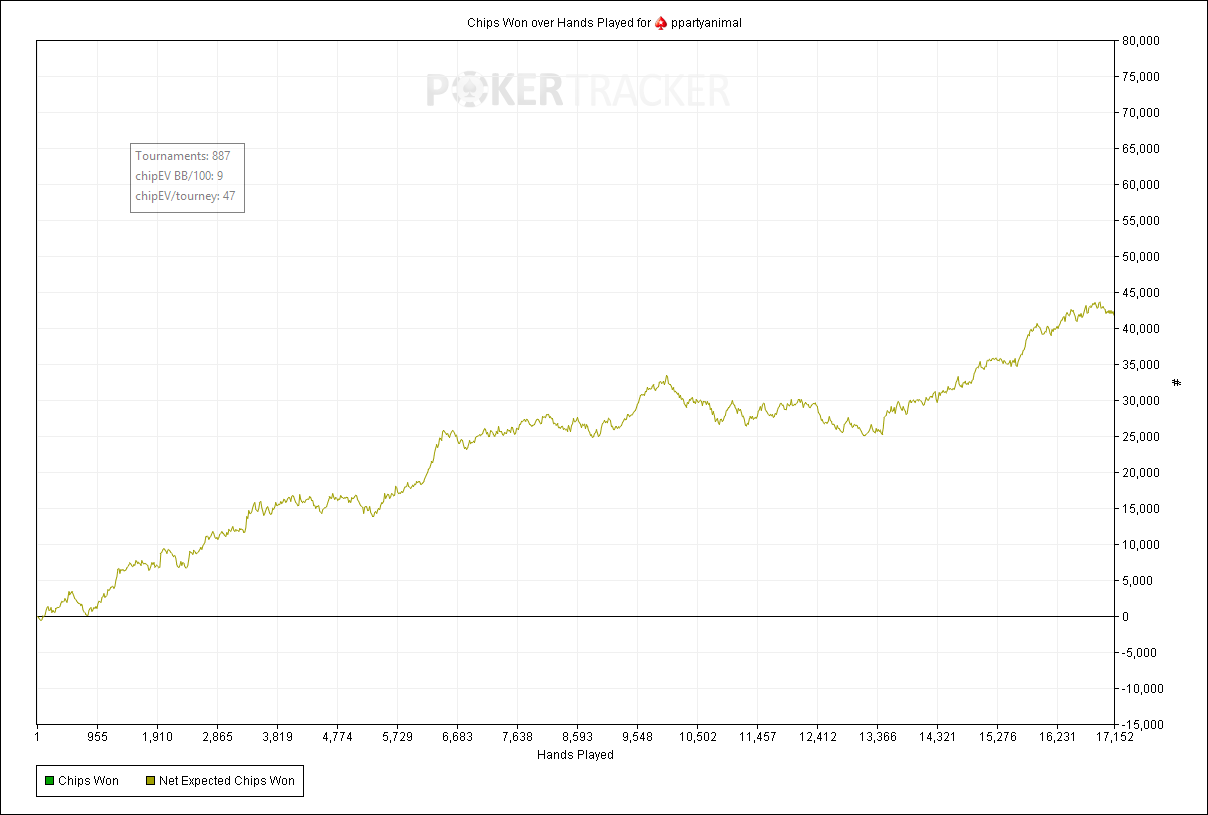
Task: Click the Chips Won legend entry
Action: coord(81,781)
